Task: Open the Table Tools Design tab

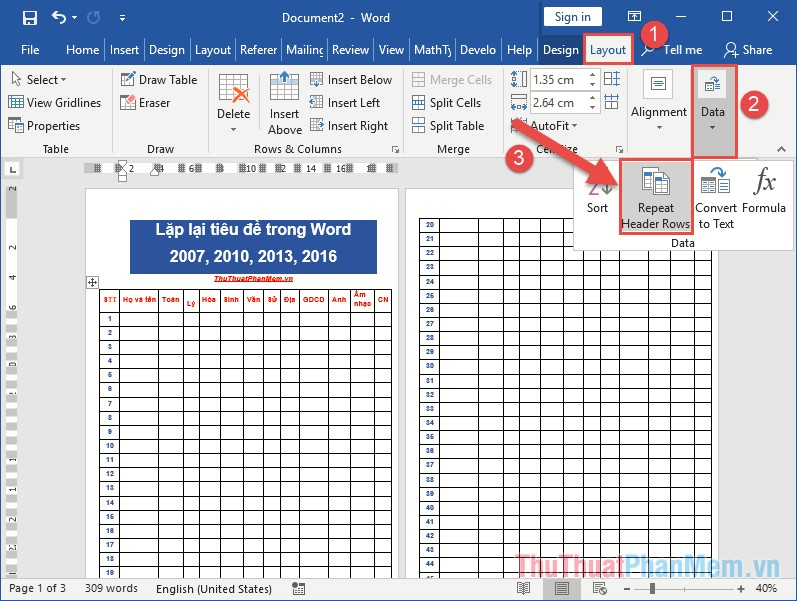Action: tap(561, 50)
